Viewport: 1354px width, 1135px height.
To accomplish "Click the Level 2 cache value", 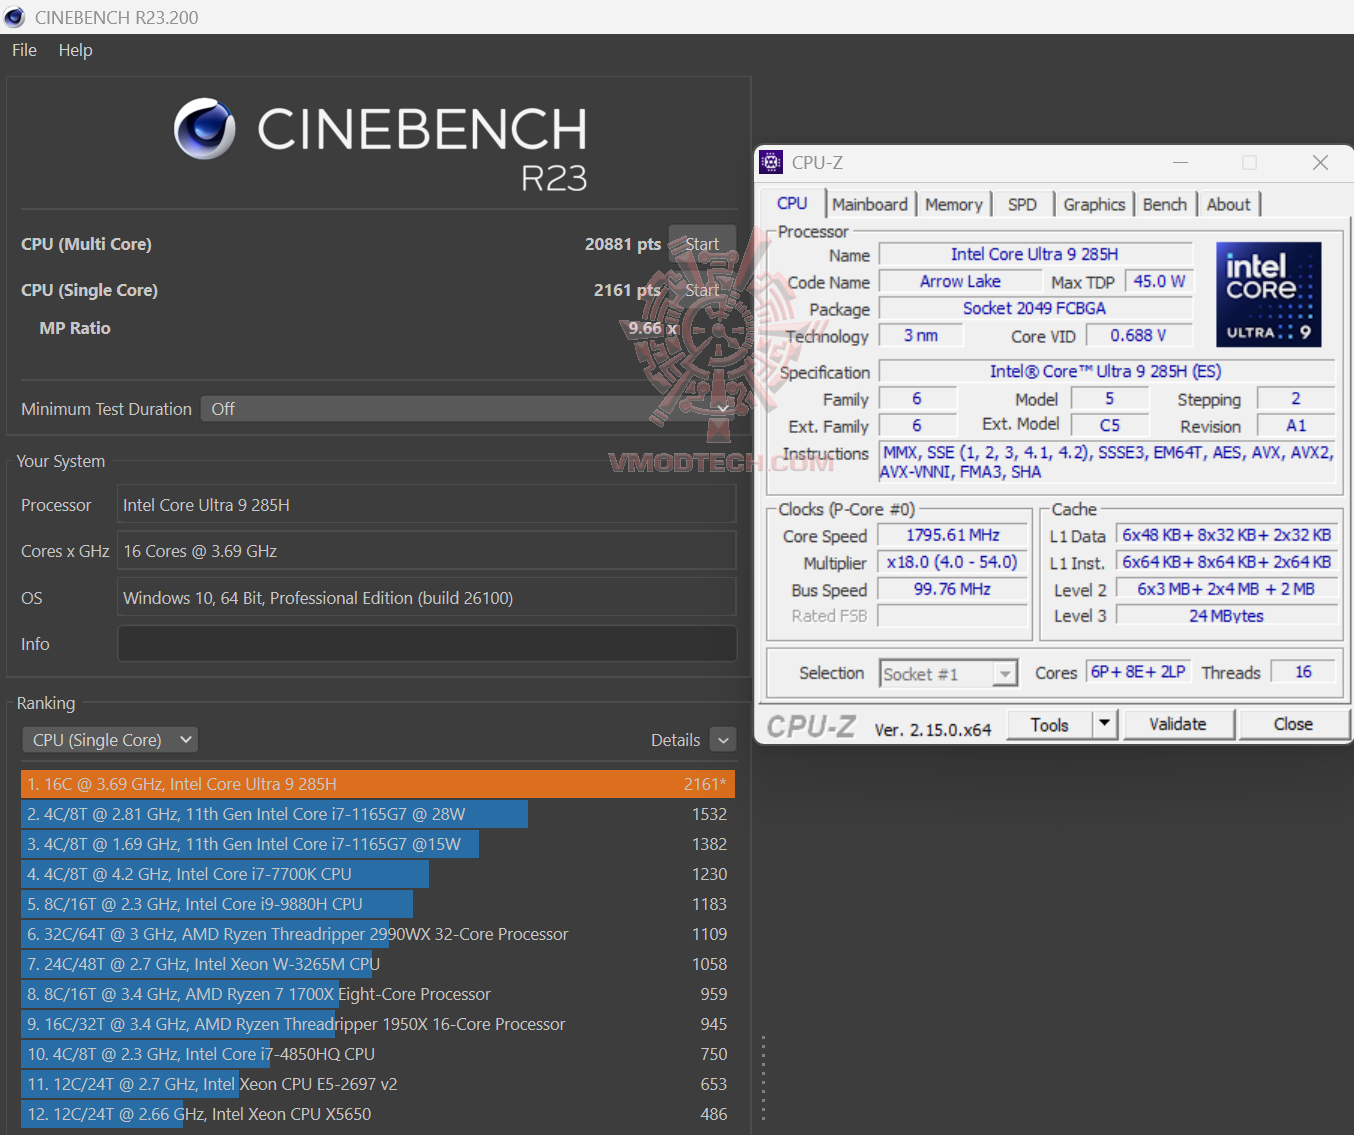I will [x=1227, y=590].
